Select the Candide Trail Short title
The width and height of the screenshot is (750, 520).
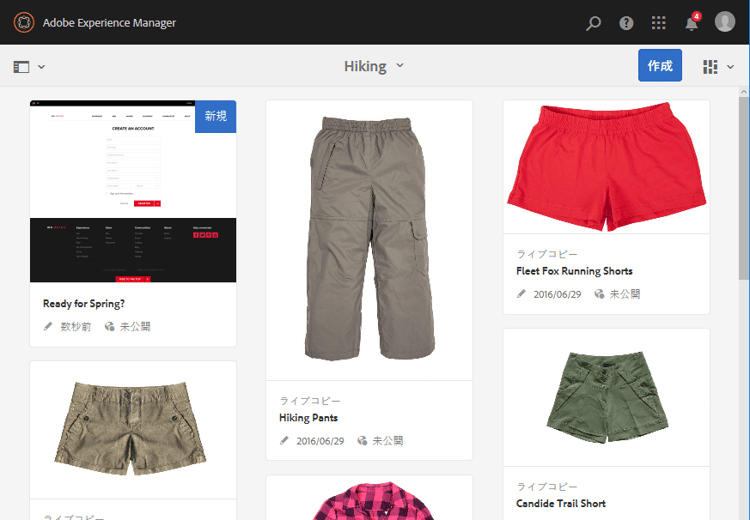[x=561, y=504]
